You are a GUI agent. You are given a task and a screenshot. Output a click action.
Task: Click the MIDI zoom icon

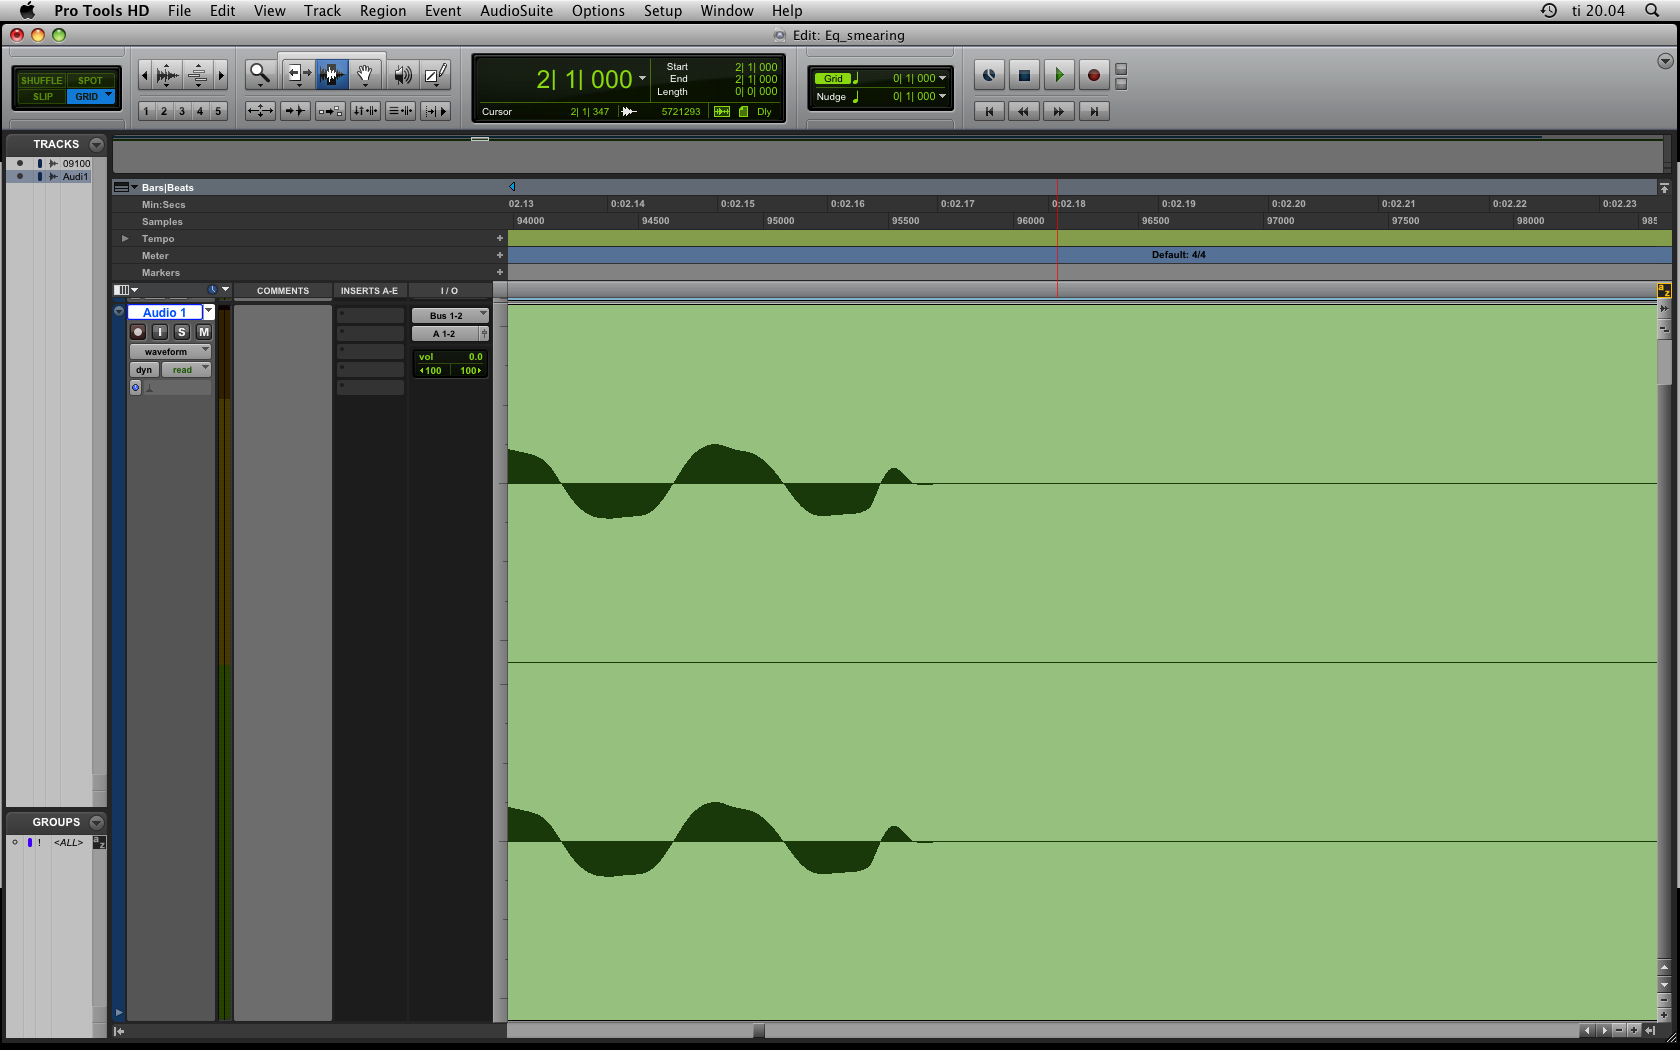coord(198,74)
